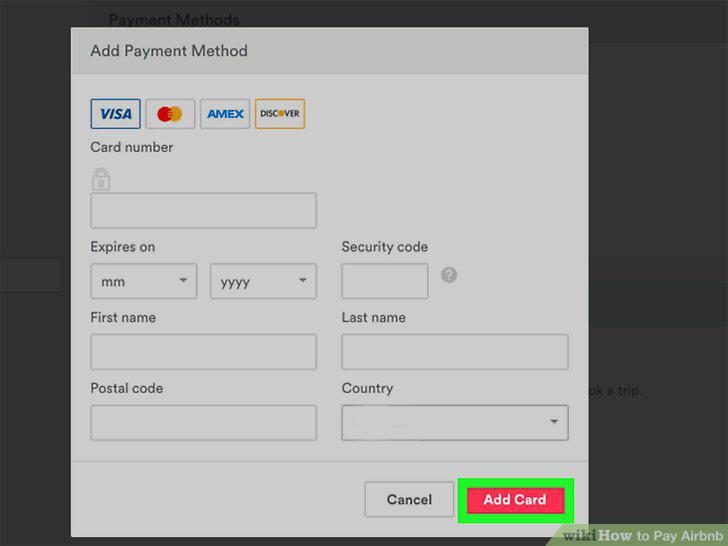The height and width of the screenshot is (546, 728).
Task: Select the AMEX card icon
Action: 225,114
